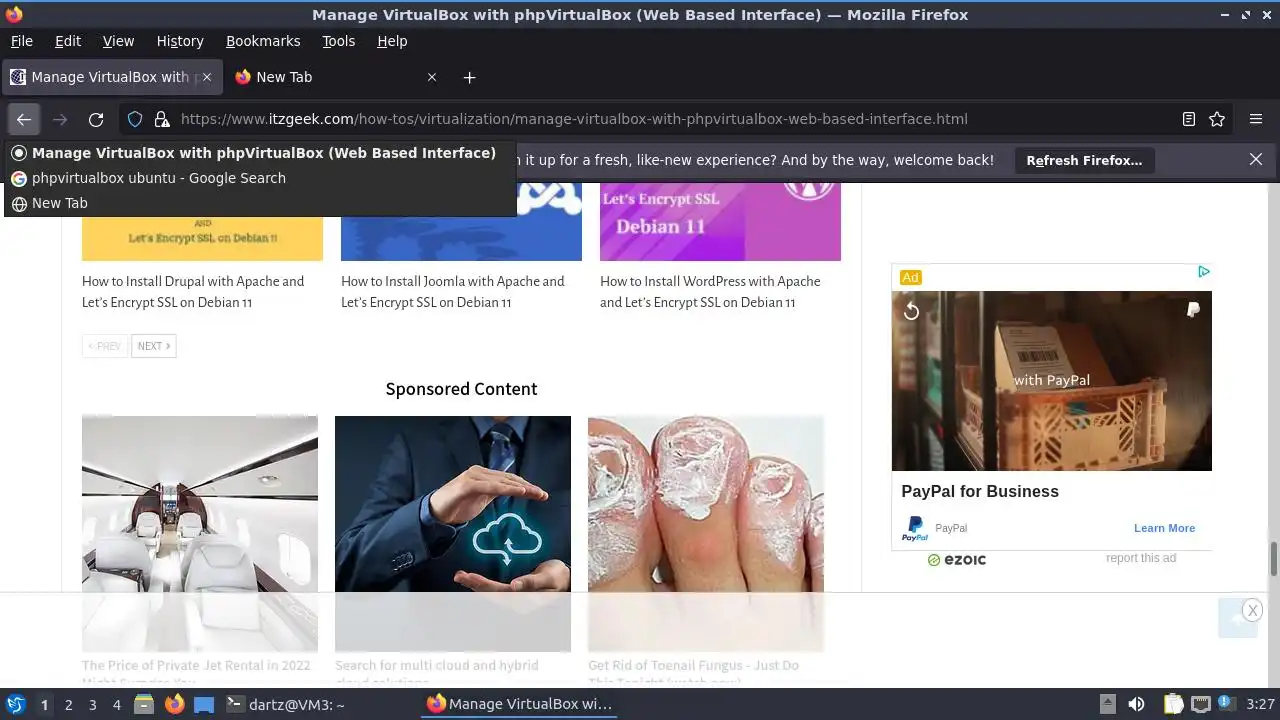Reload the current page
Screen dimensions: 1280x720
[x=96, y=119]
